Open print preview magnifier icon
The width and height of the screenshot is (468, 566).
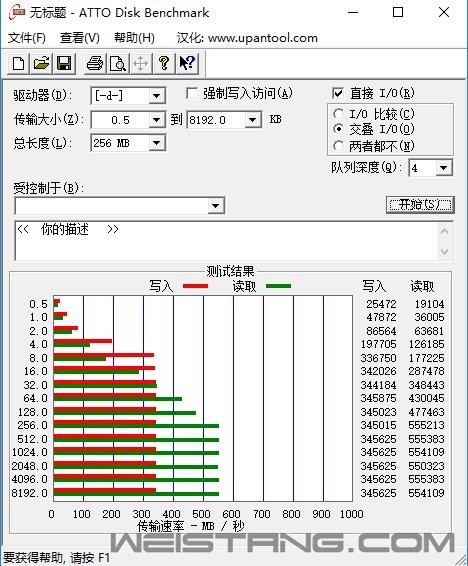tap(118, 64)
